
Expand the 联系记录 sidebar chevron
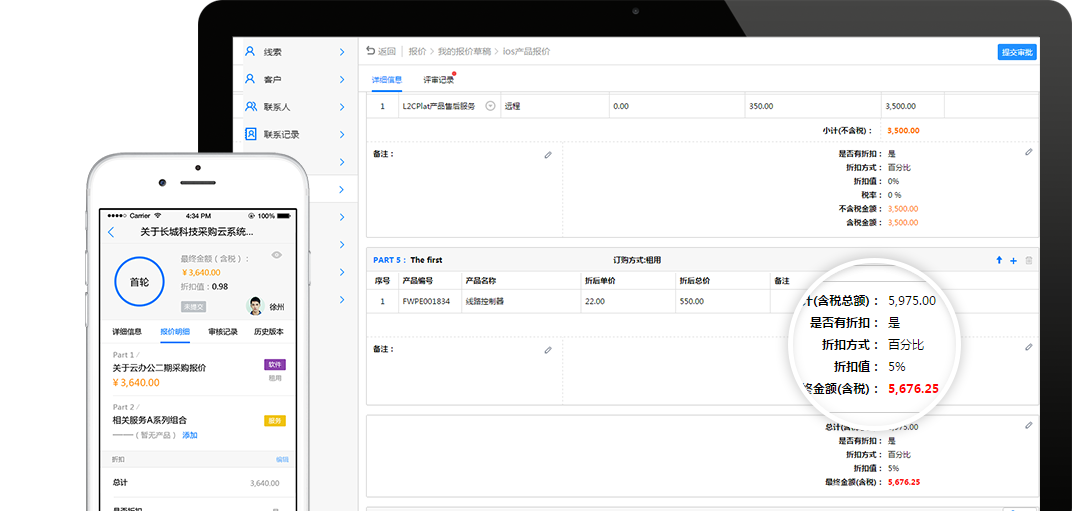[342, 134]
